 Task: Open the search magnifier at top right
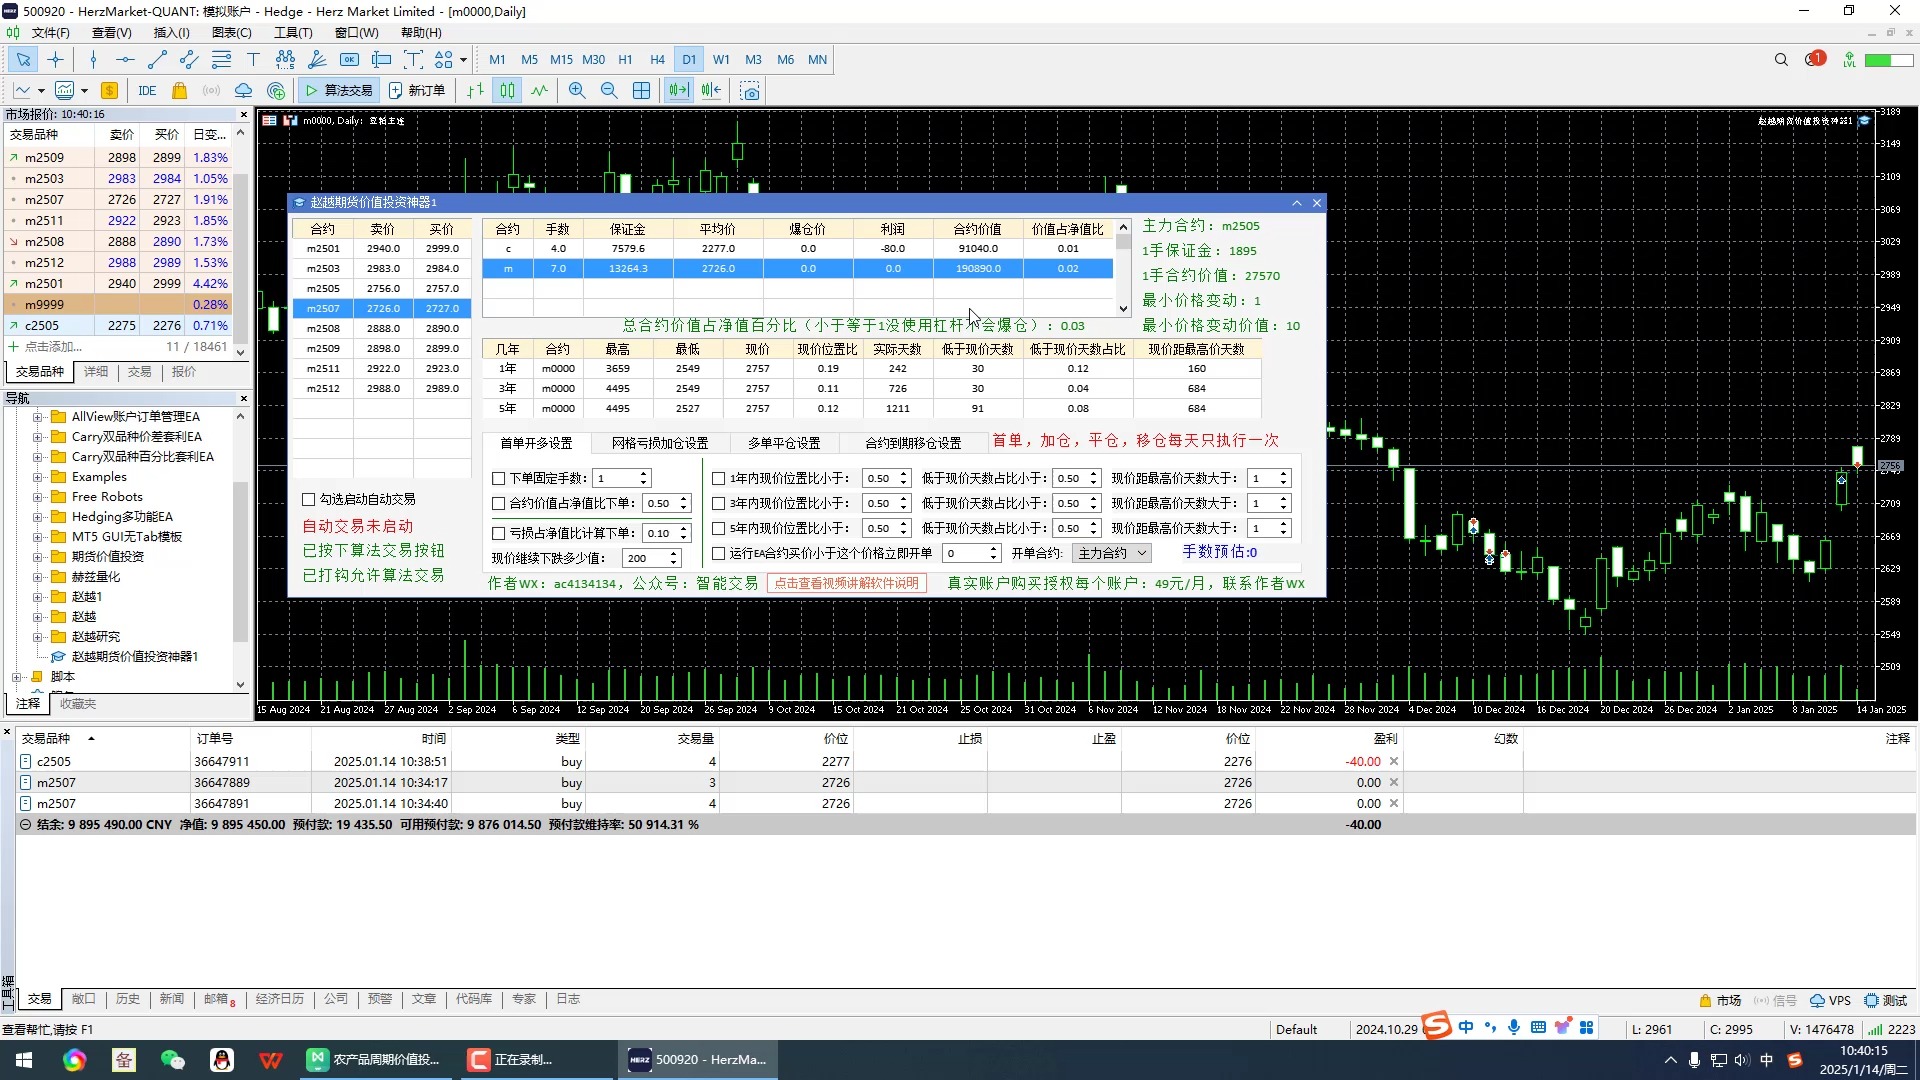pos(1781,60)
